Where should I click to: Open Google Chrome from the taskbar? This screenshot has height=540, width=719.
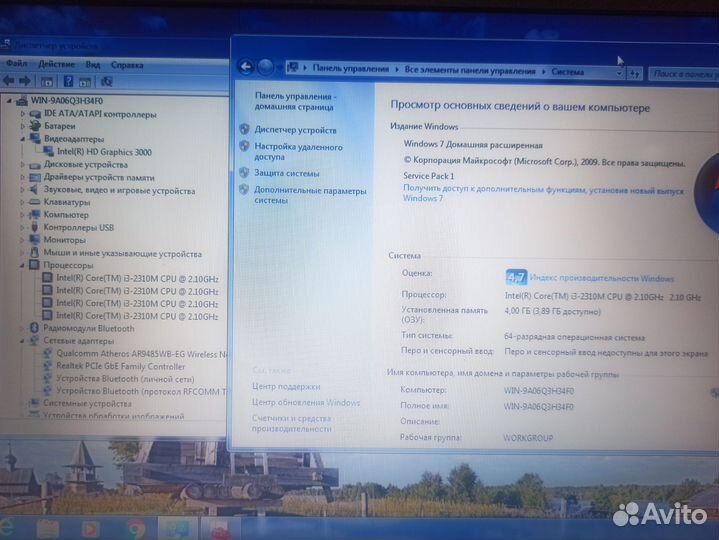(136, 529)
